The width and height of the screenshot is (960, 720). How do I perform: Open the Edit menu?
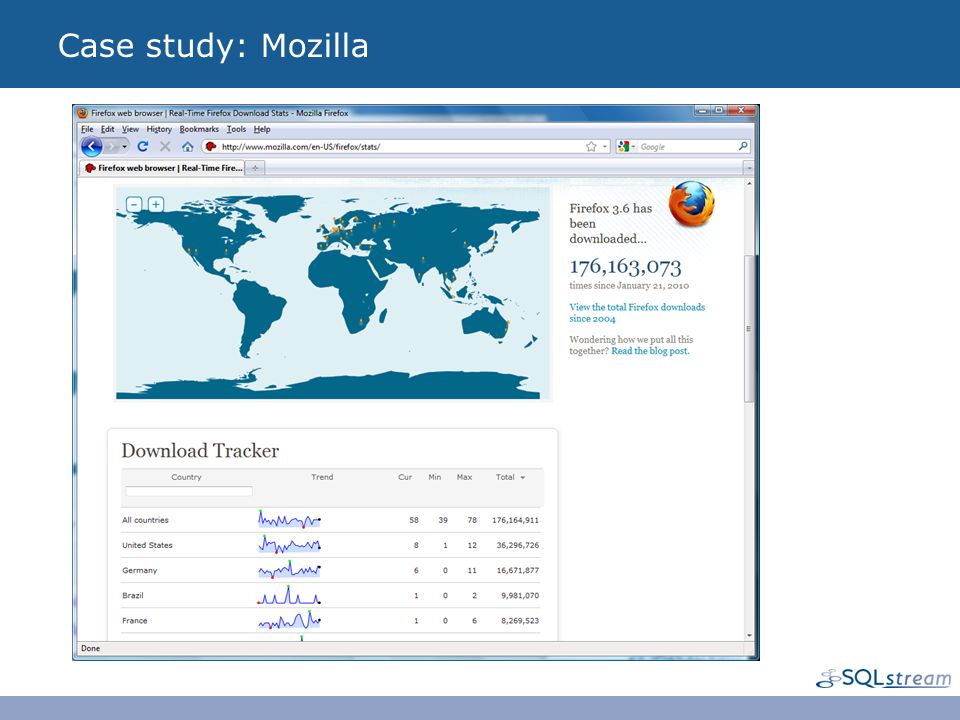click(x=108, y=129)
